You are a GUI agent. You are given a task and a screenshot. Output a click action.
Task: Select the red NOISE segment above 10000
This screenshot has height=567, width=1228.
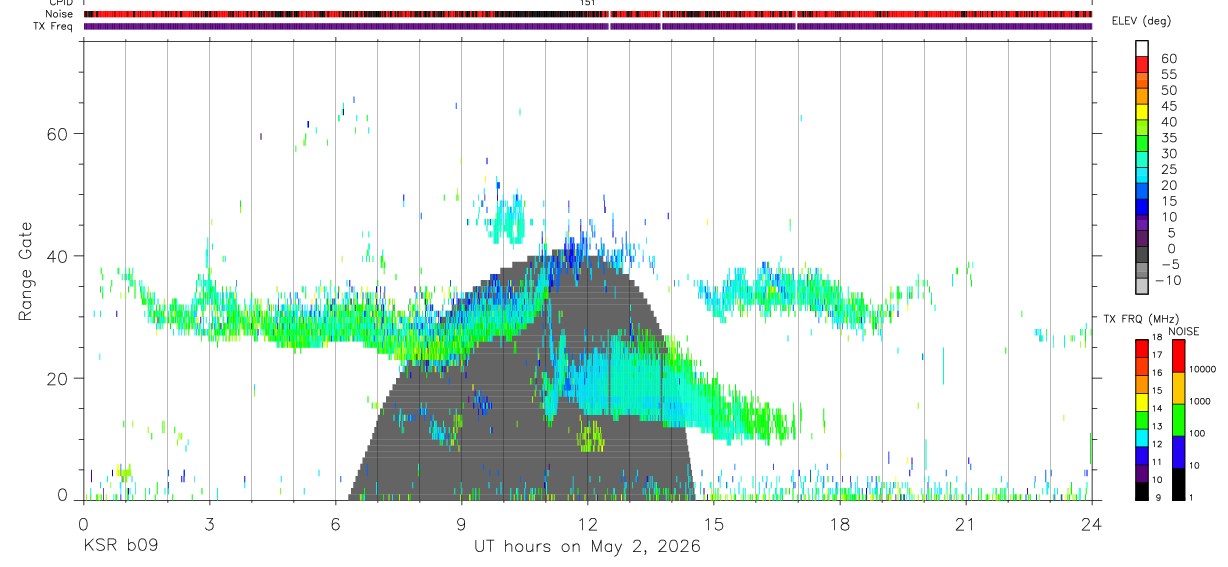1178,355
